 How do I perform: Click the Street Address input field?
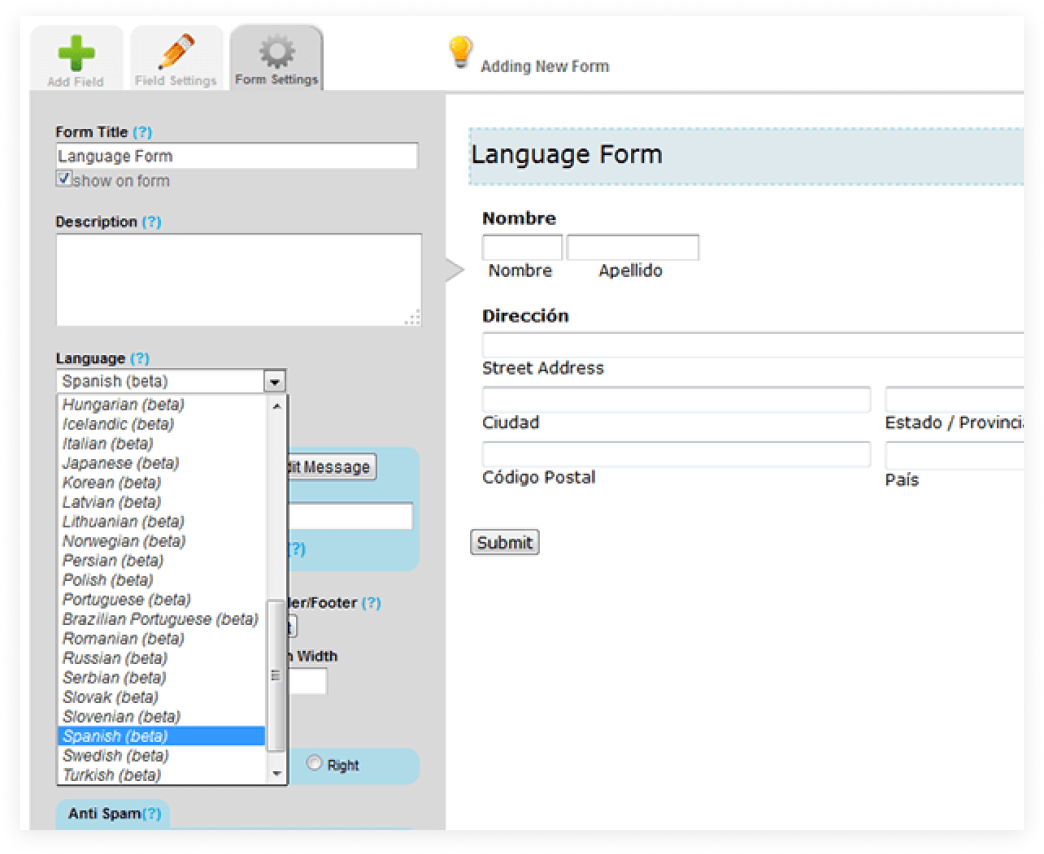[752, 345]
